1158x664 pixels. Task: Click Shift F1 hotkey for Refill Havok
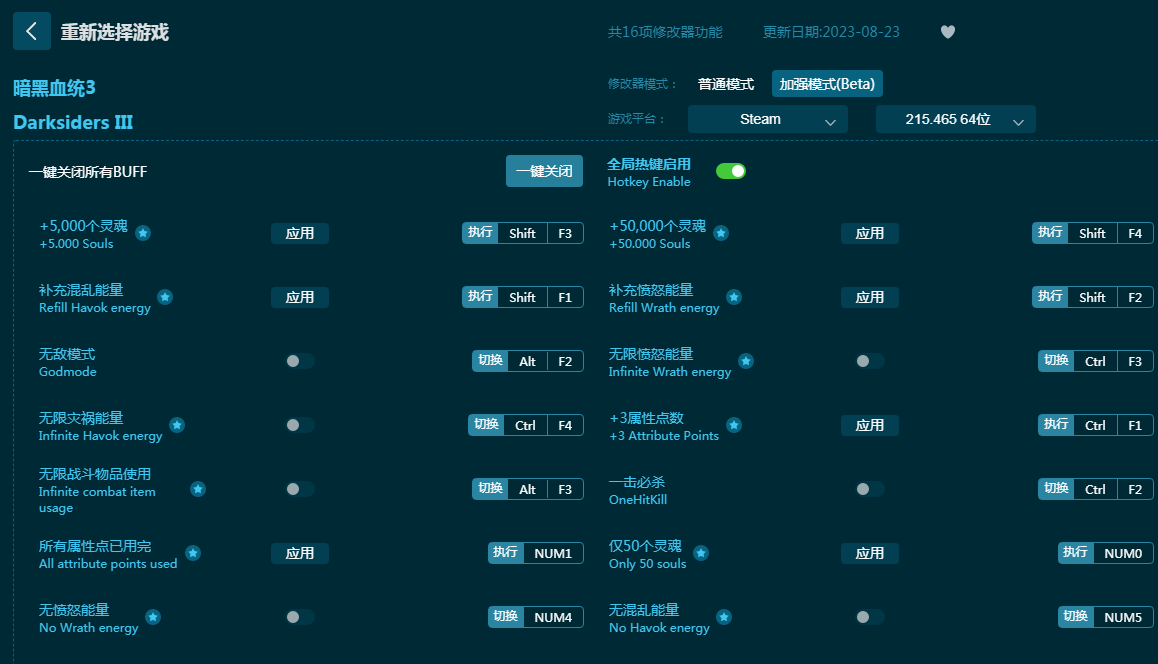(x=523, y=297)
